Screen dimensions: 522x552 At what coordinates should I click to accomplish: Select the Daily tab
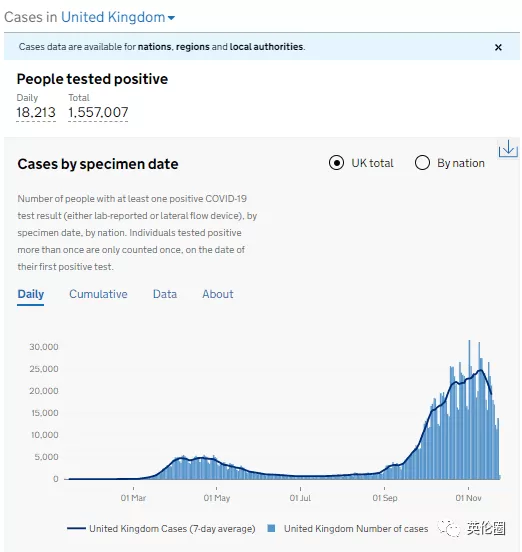(31, 294)
